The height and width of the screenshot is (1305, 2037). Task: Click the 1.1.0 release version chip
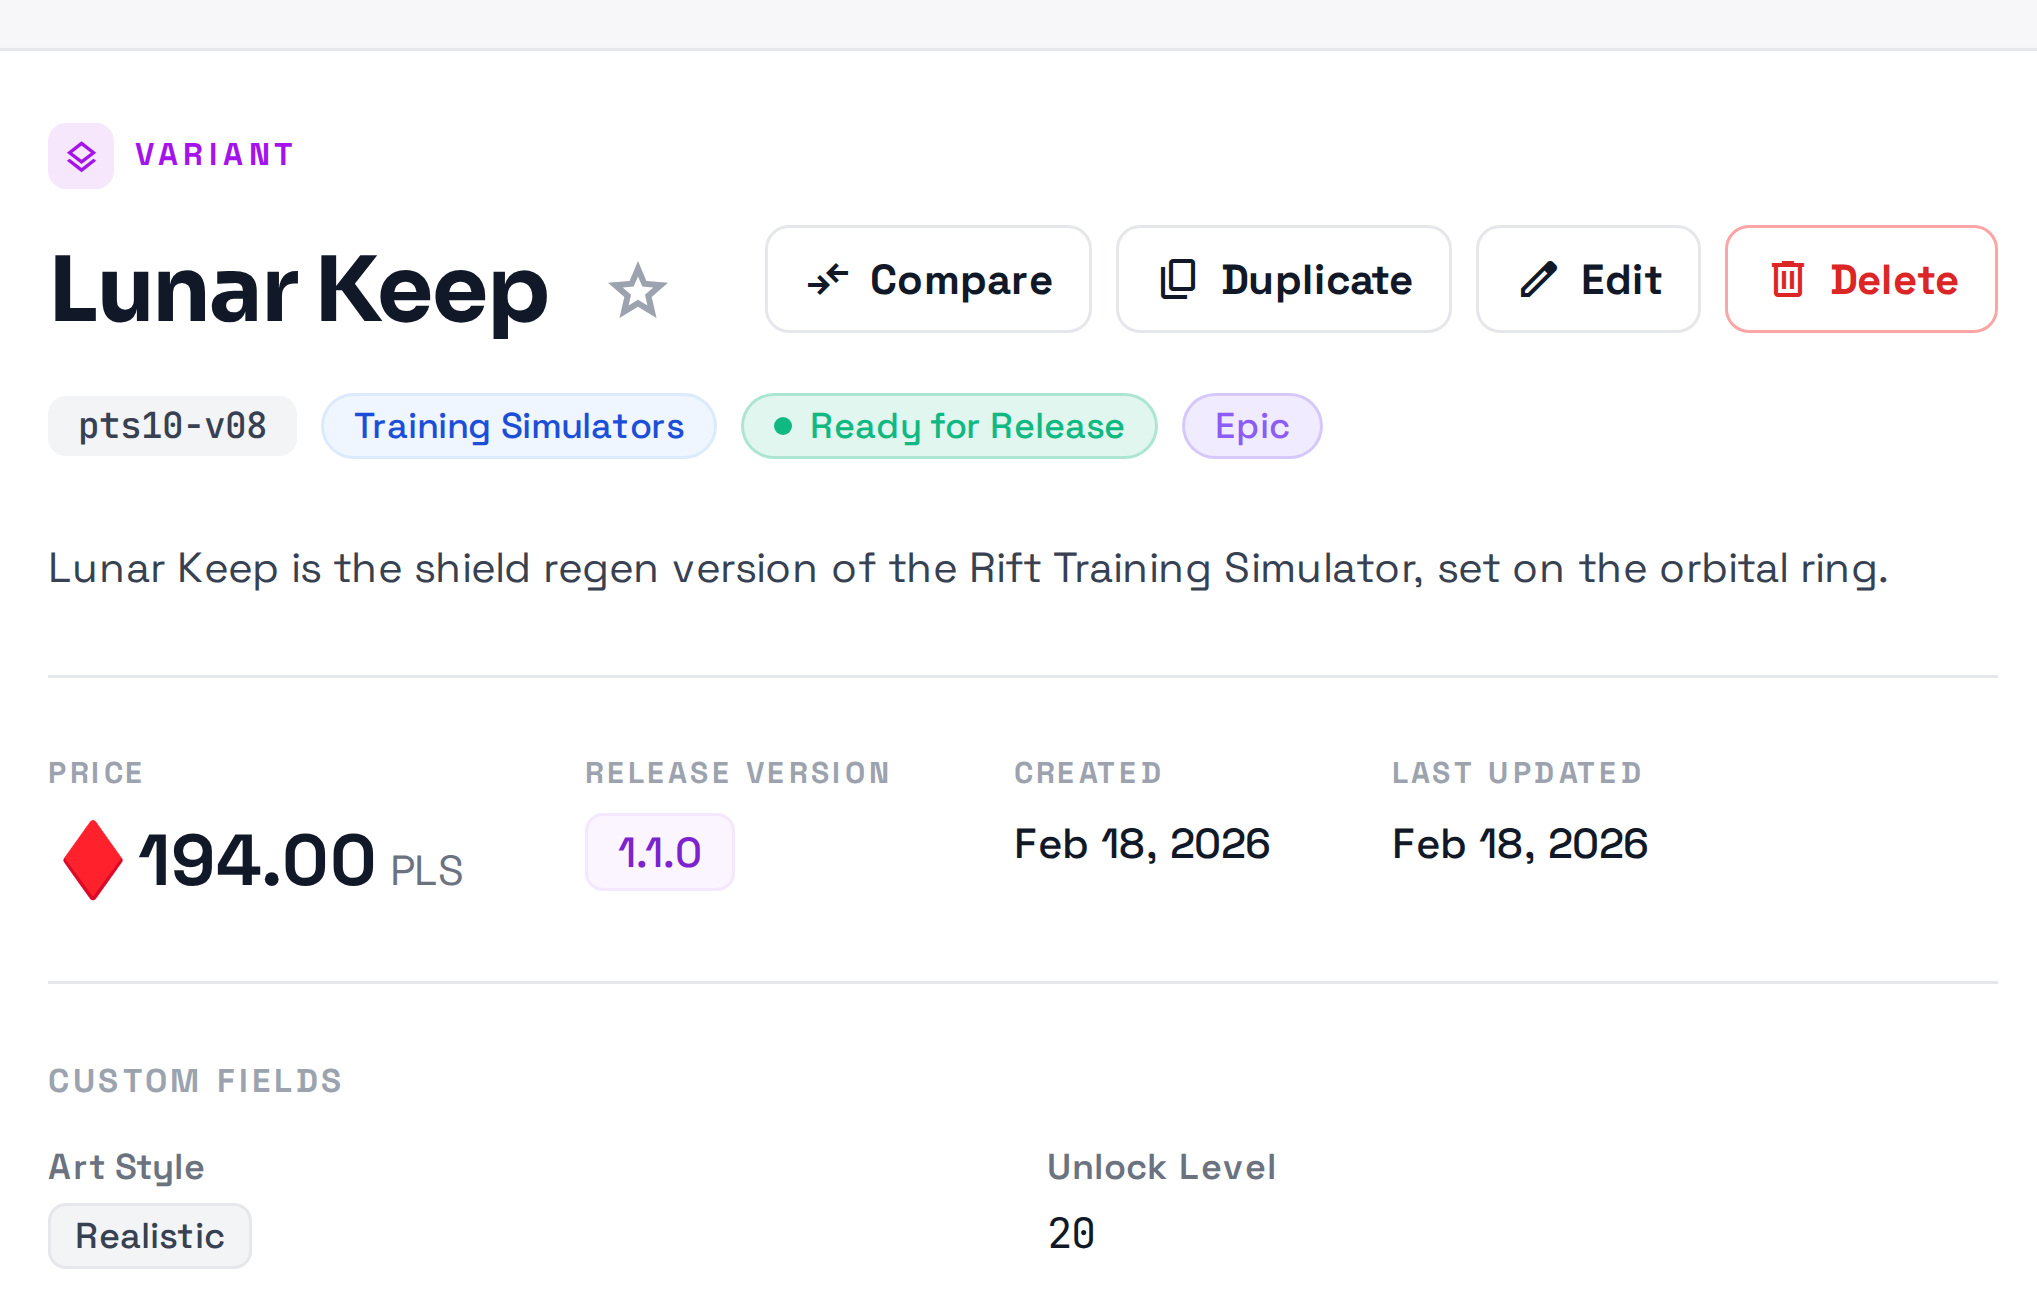point(660,852)
